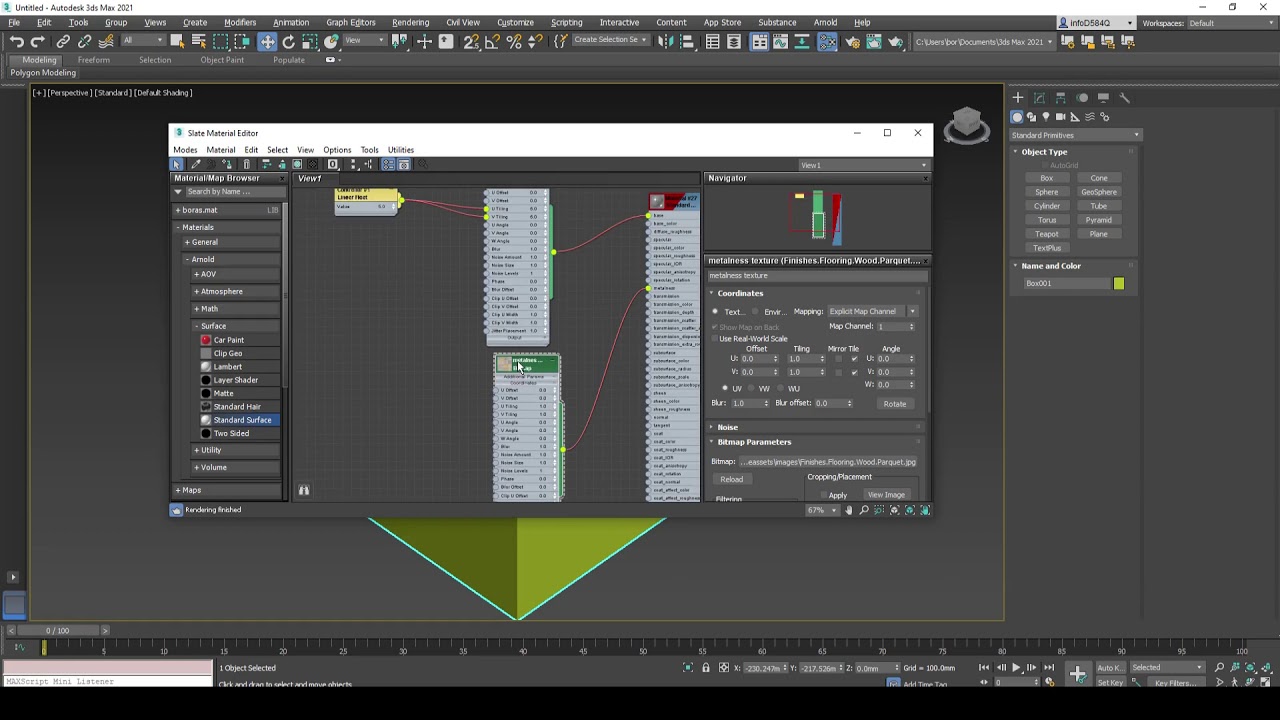1280x720 pixels.
Task: Open the Utilities wrench tab
Action: [x=1124, y=98]
